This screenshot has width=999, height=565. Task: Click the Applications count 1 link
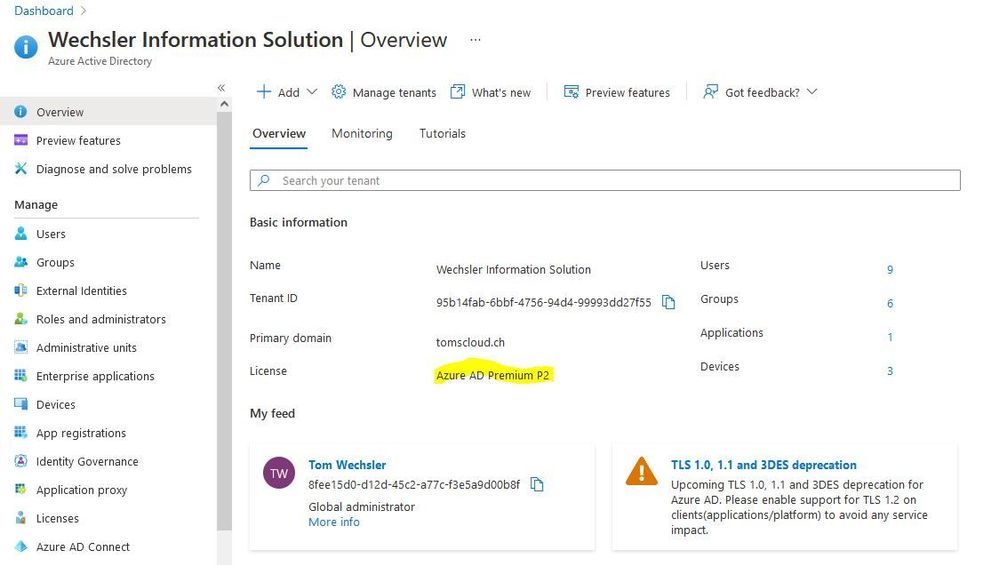click(890, 337)
